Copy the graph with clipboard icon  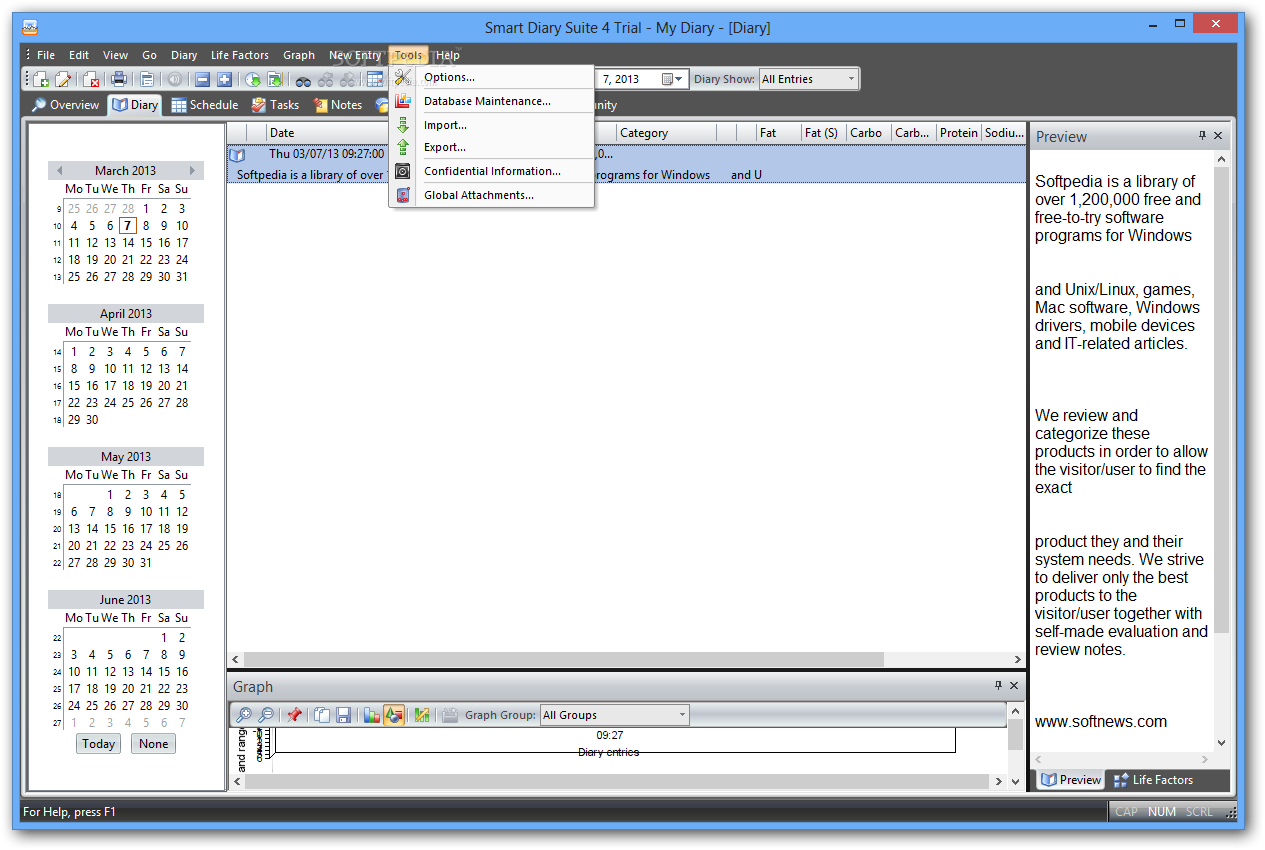pyautogui.click(x=321, y=715)
